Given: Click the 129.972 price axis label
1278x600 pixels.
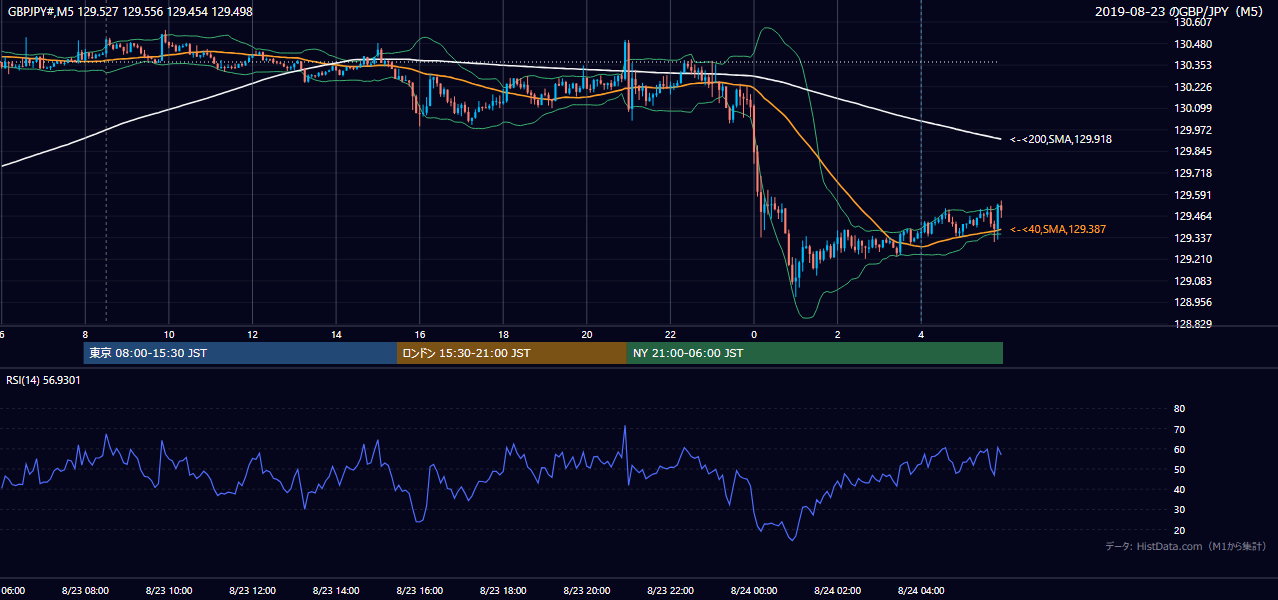Looking at the screenshot, I should pos(1193,130).
